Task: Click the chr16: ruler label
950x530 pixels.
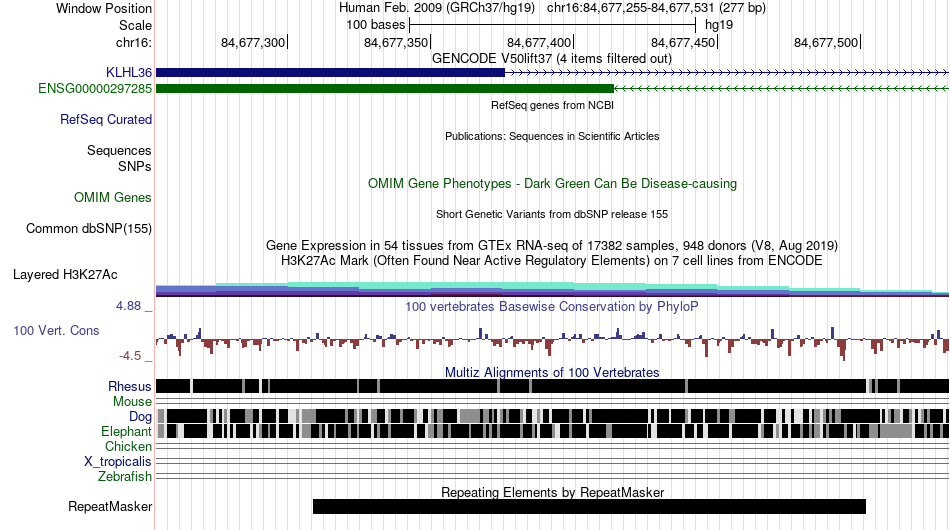Action: point(133,42)
